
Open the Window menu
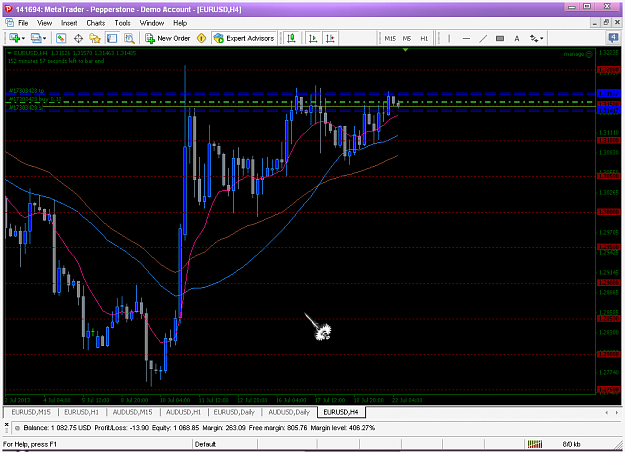click(x=152, y=23)
